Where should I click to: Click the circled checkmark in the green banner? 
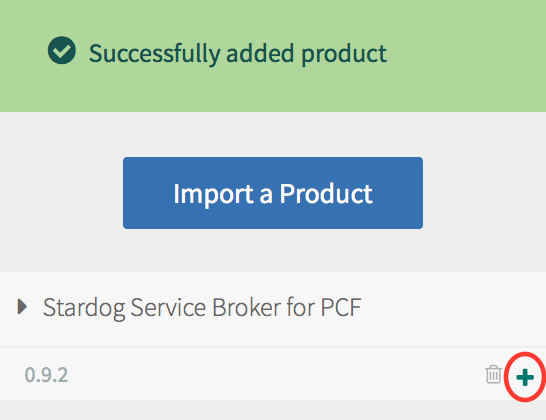pyautogui.click(x=62, y=50)
